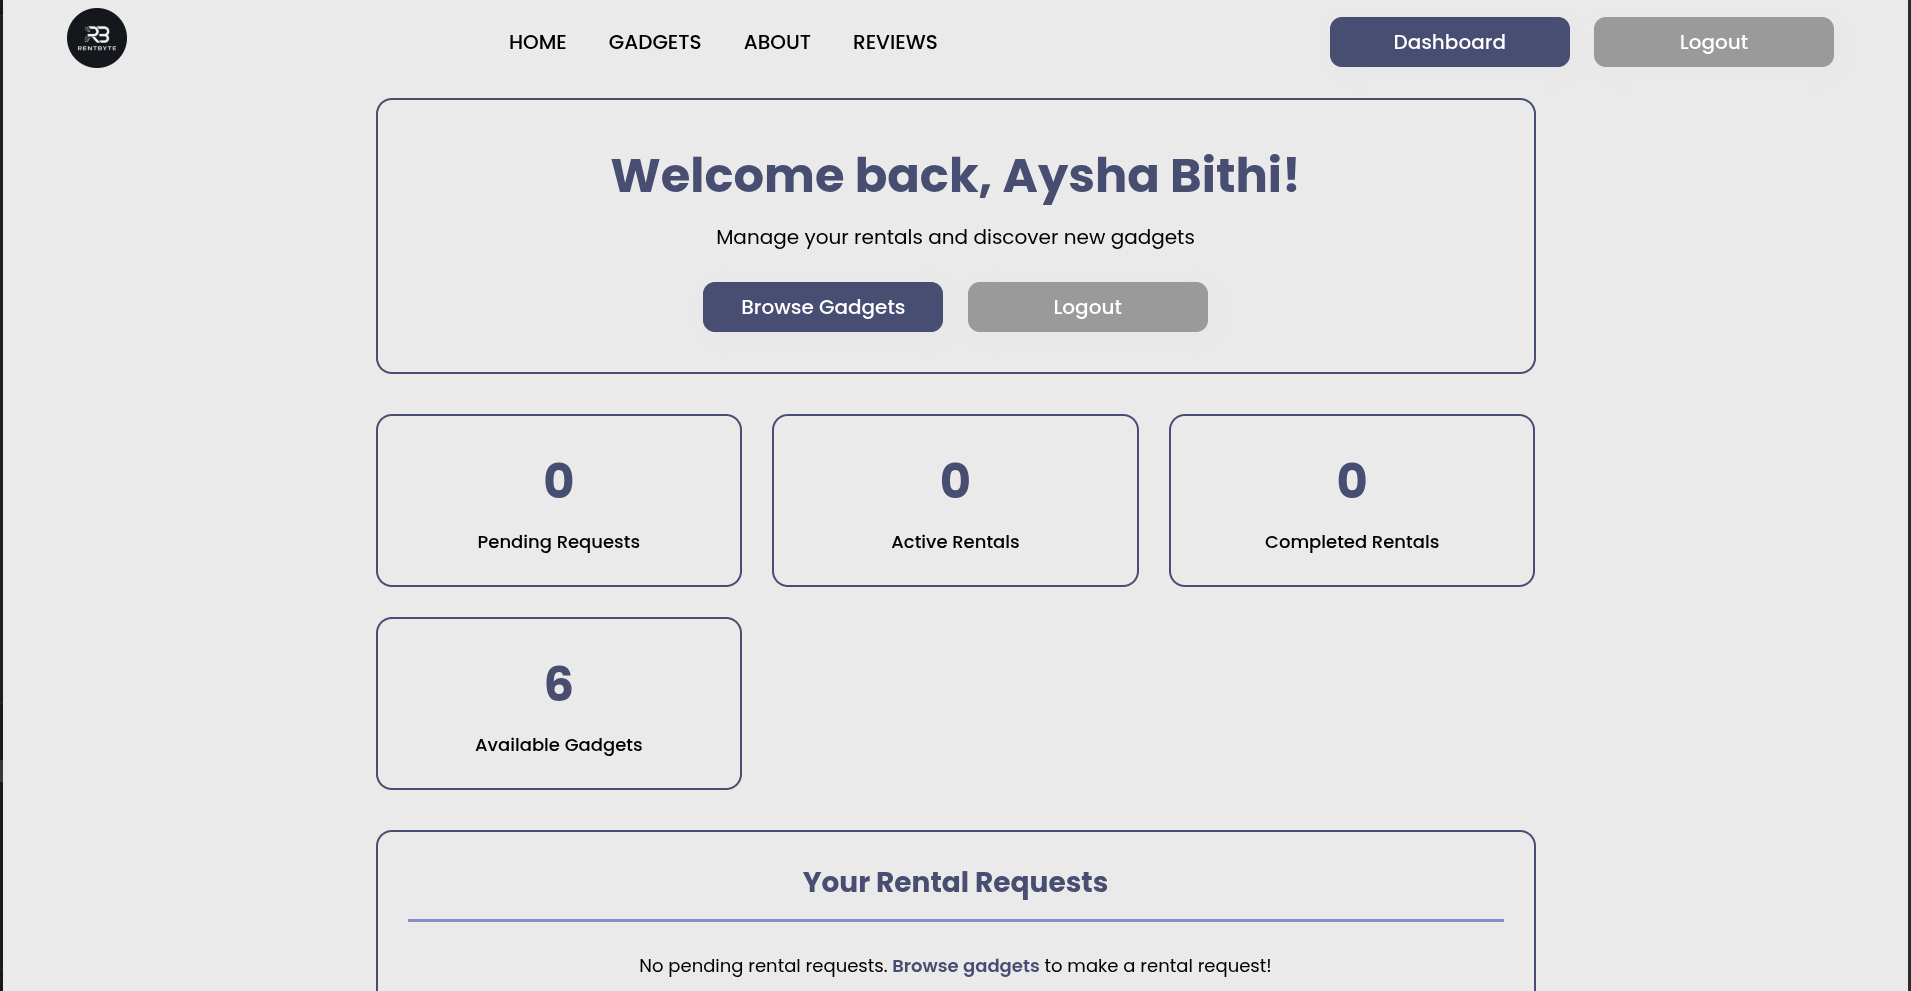Open the GADGETS navigation item

coord(654,42)
